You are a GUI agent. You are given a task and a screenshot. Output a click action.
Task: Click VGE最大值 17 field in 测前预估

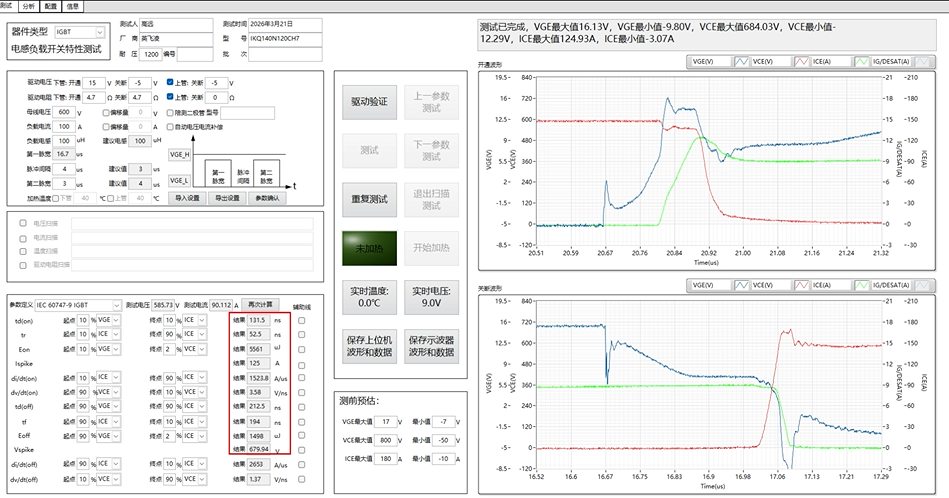386,422
